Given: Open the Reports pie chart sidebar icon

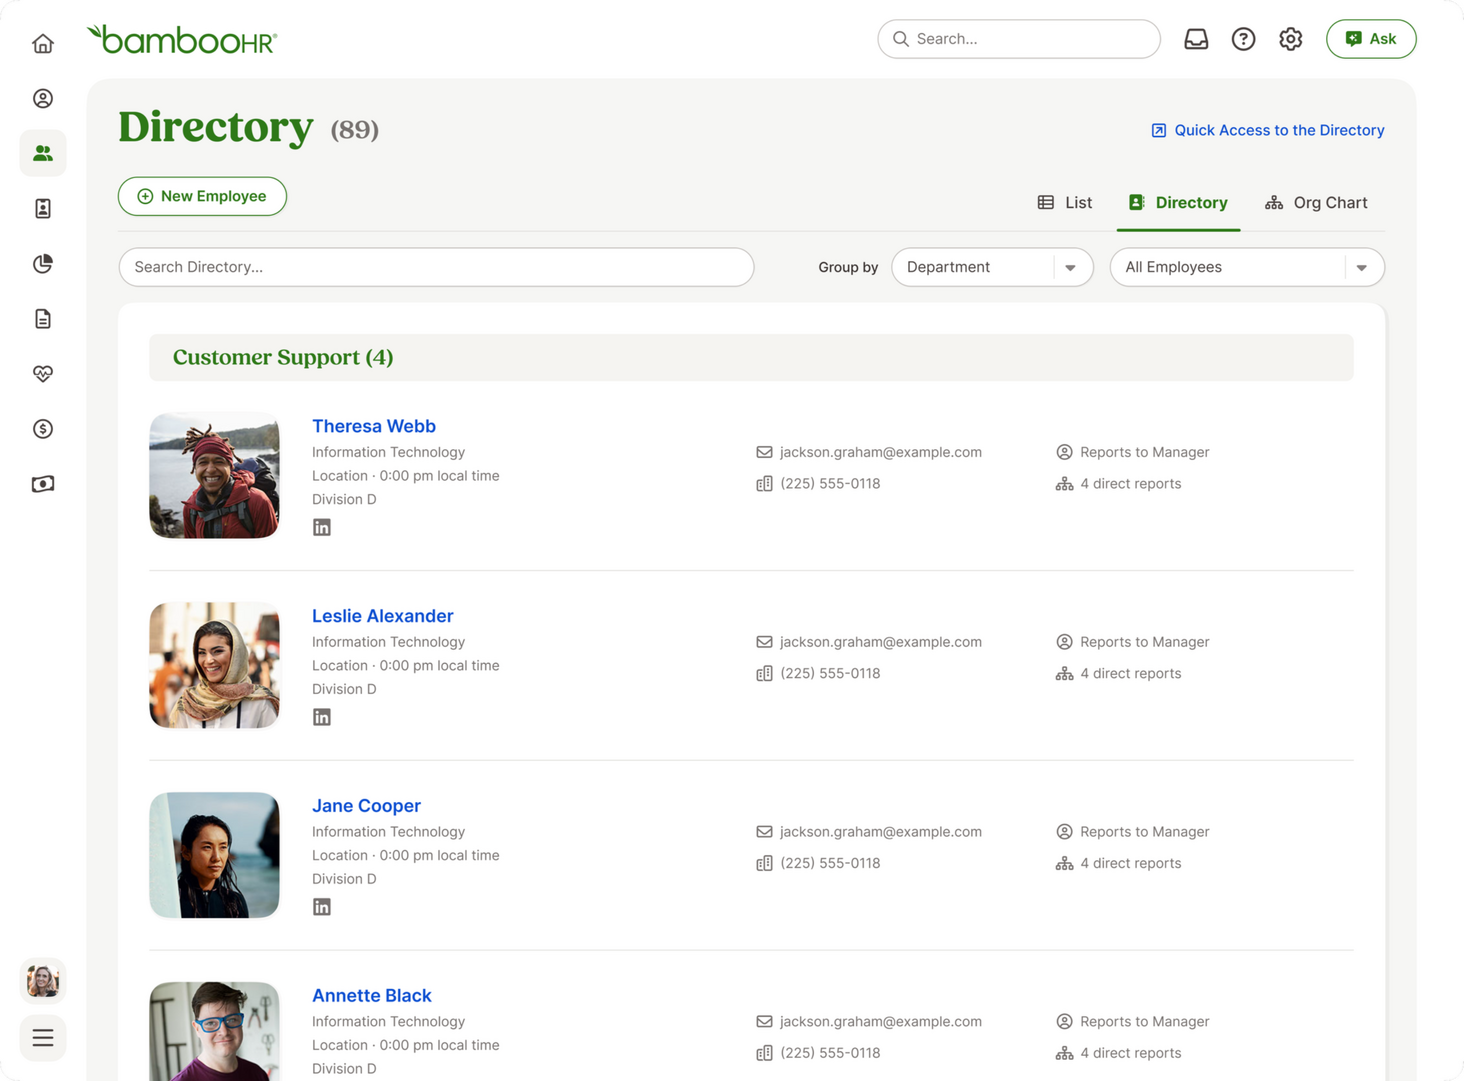Looking at the screenshot, I should click(x=42, y=263).
